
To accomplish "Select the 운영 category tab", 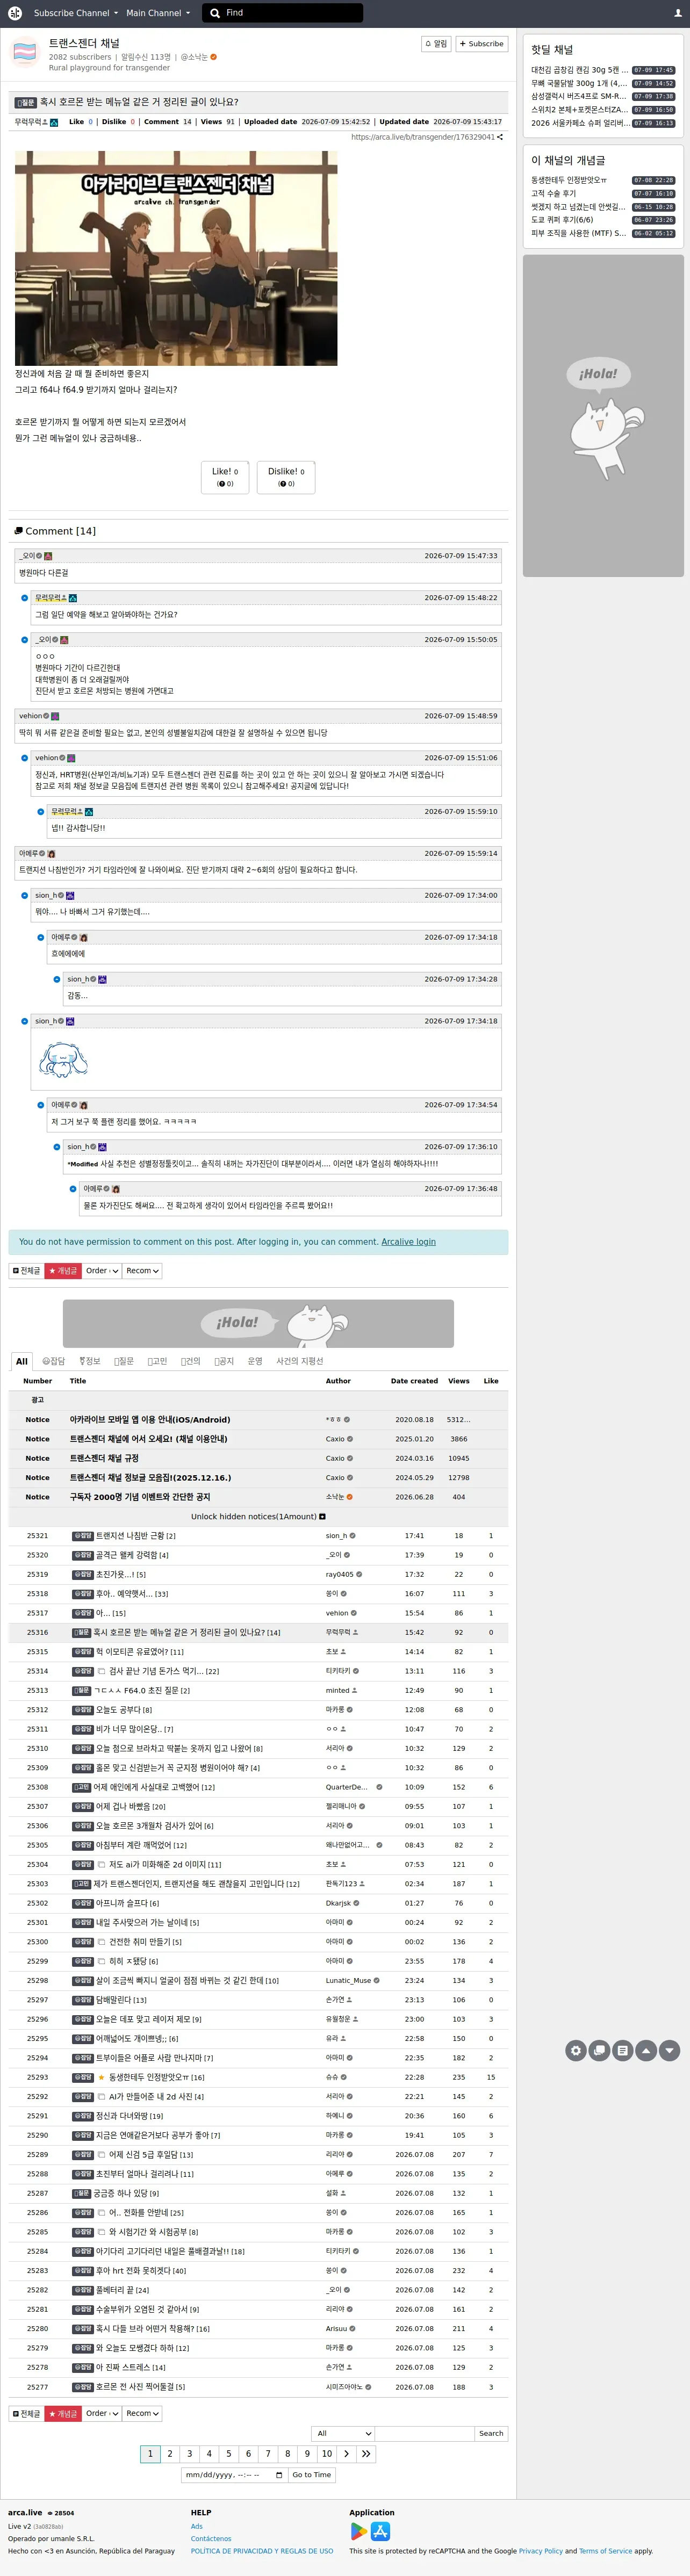I will (x=255, y=1361).
